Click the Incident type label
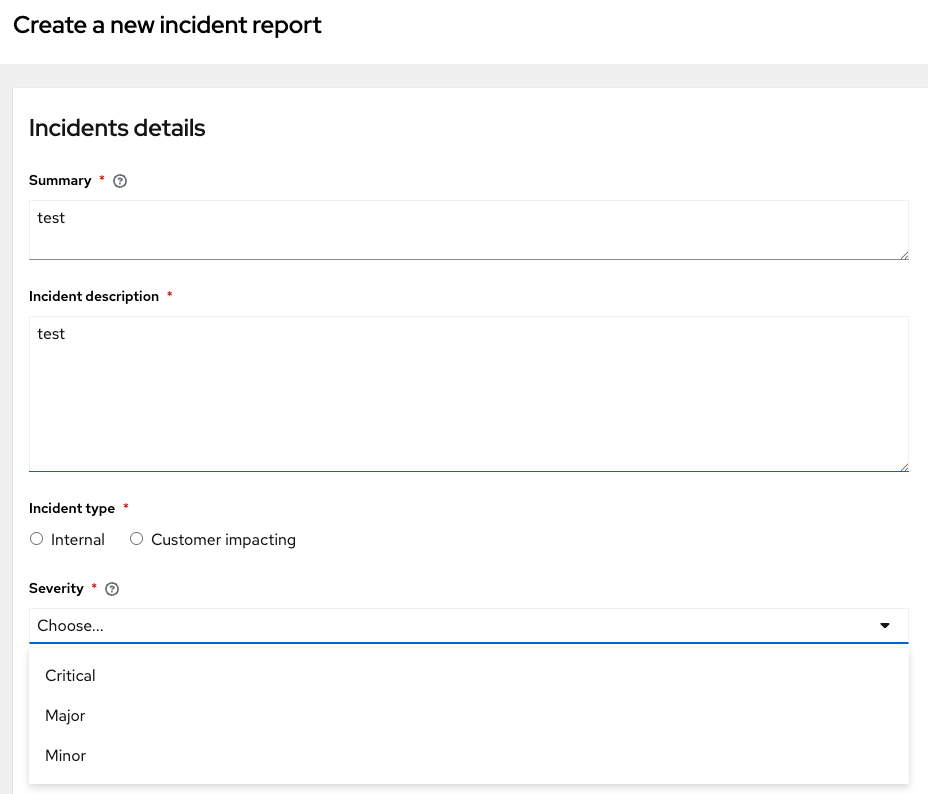928x794 pixels. click(72, 509)
